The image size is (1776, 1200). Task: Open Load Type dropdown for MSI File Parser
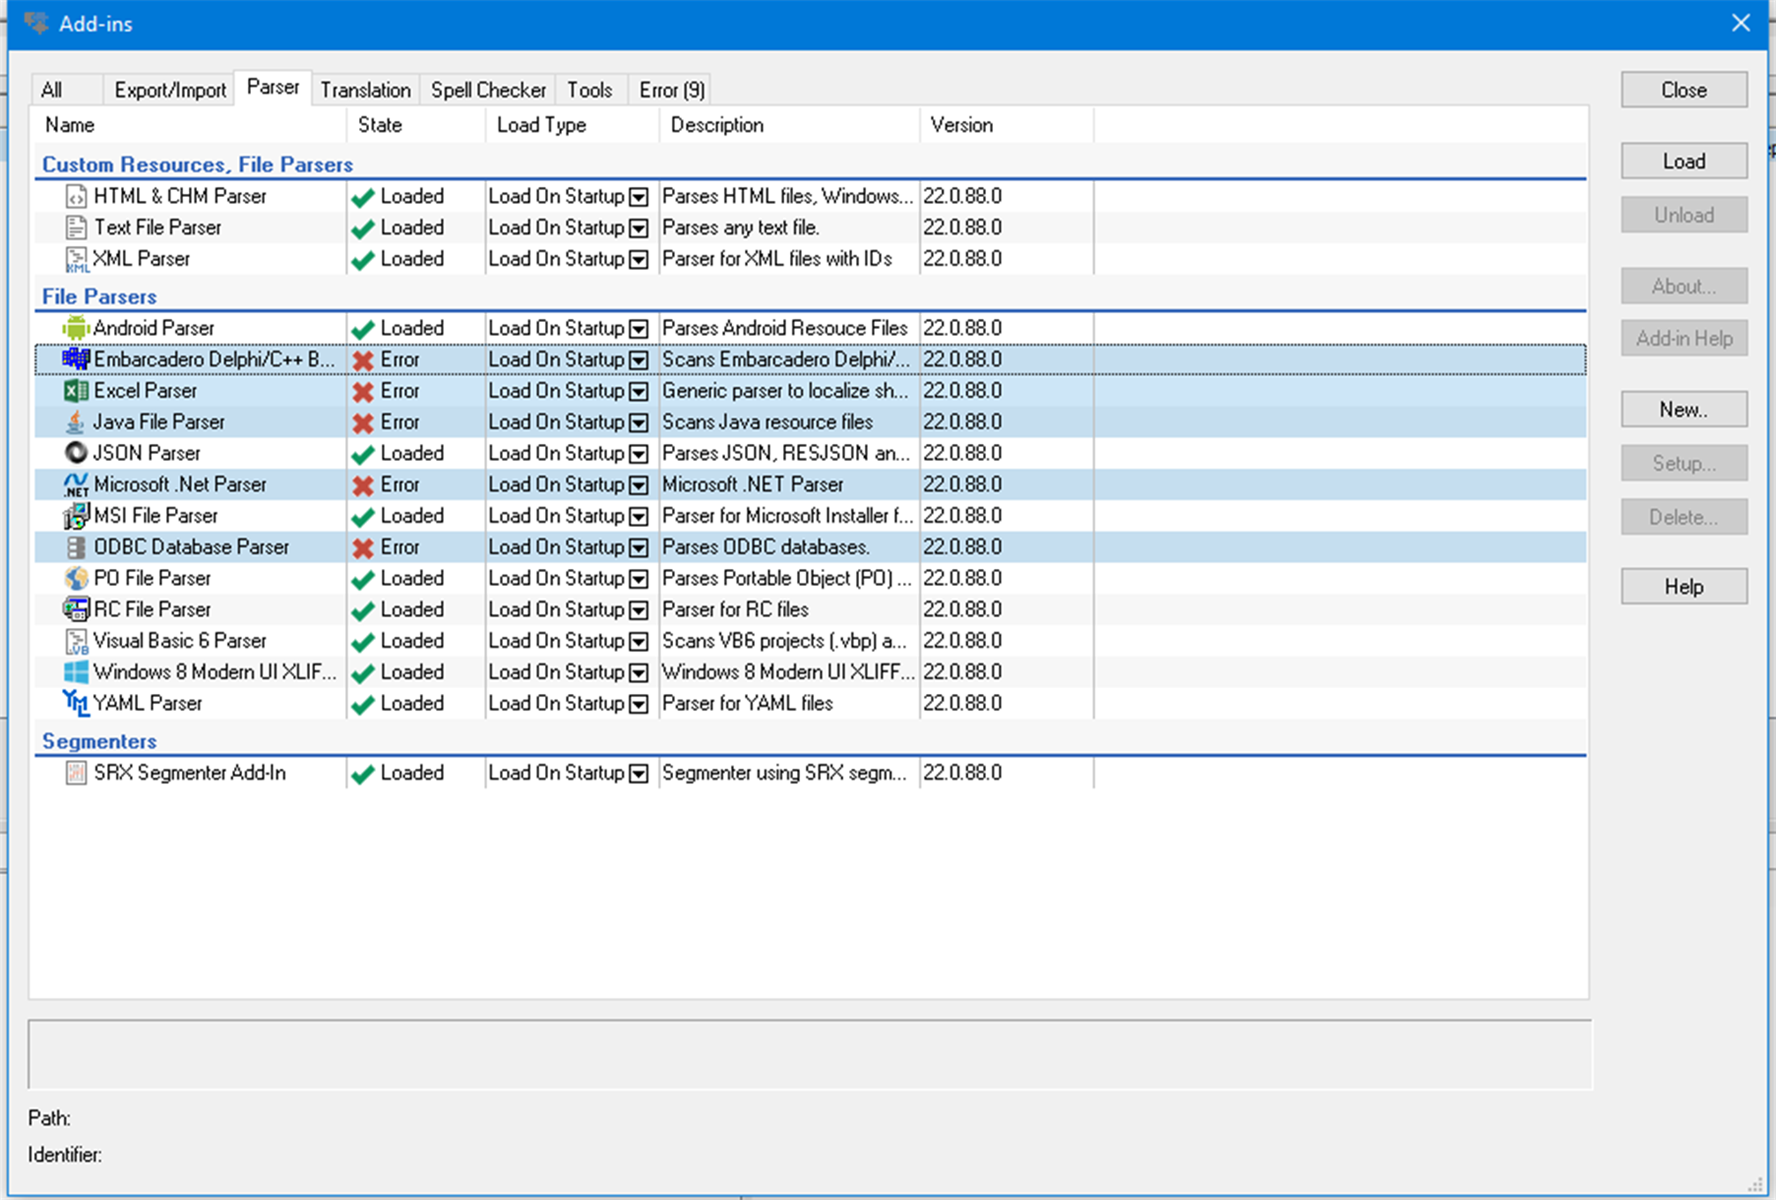coord(639,516)
